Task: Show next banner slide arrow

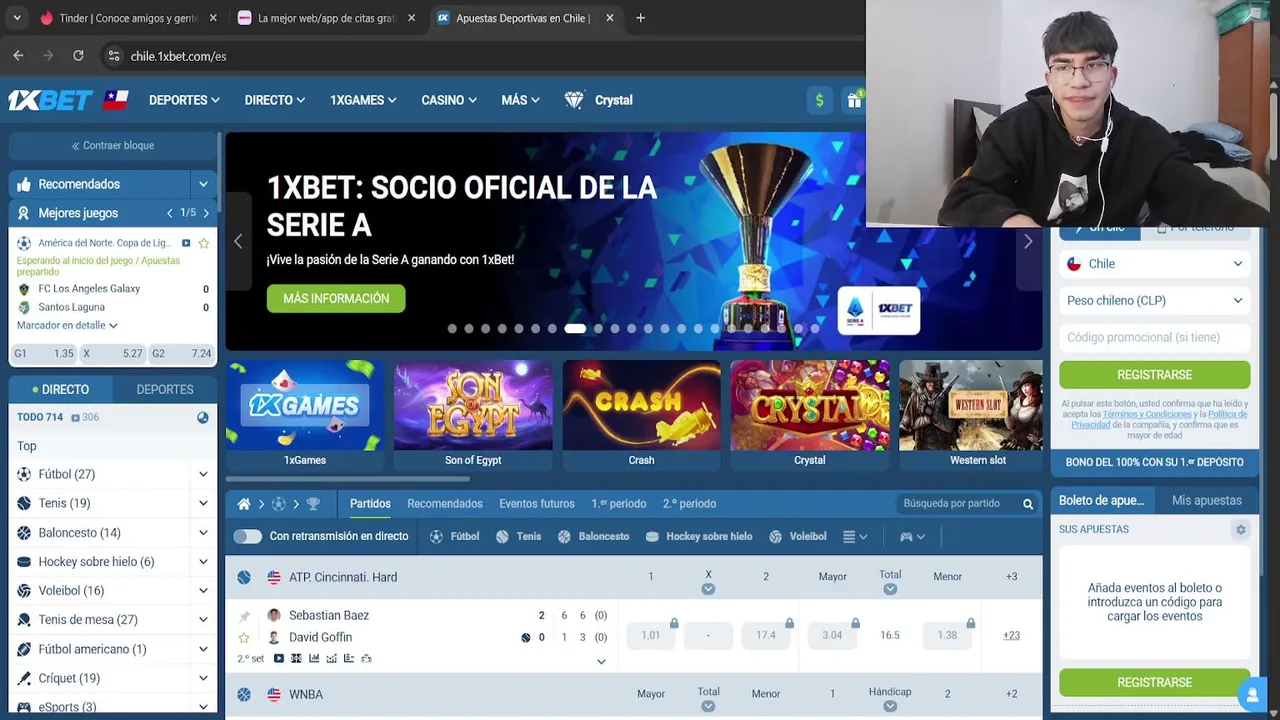Action: coord(1028,241)
